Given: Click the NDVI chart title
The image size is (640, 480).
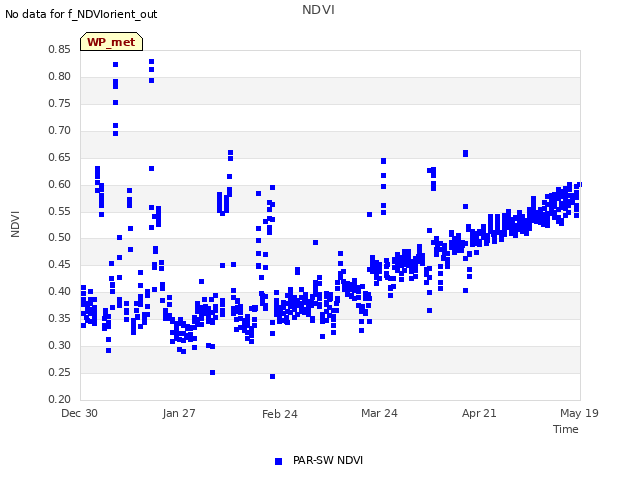Looking at the screenshot, I should pyautogui.click(x=318, y=9).
